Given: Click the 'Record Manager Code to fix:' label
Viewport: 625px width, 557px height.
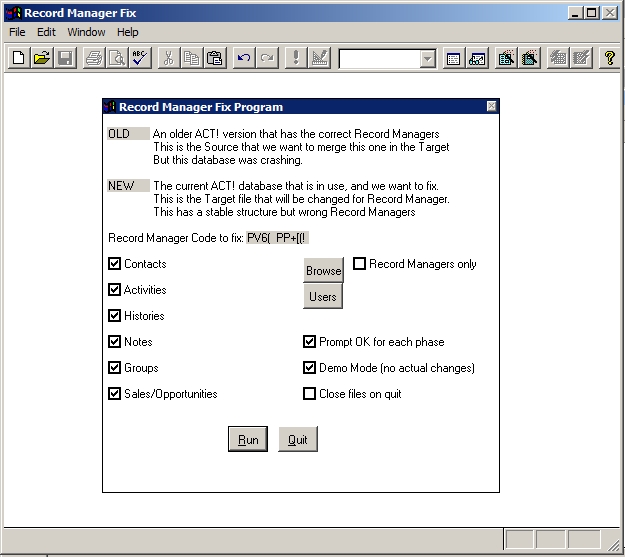Looking at the screenshot, I should [176, 238].
